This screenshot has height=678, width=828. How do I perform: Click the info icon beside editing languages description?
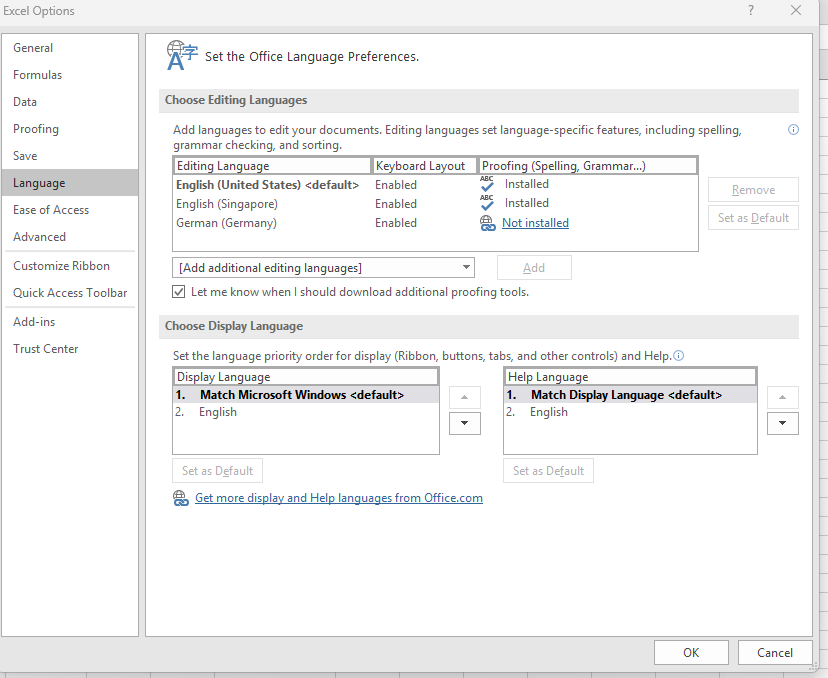point(793,130)
